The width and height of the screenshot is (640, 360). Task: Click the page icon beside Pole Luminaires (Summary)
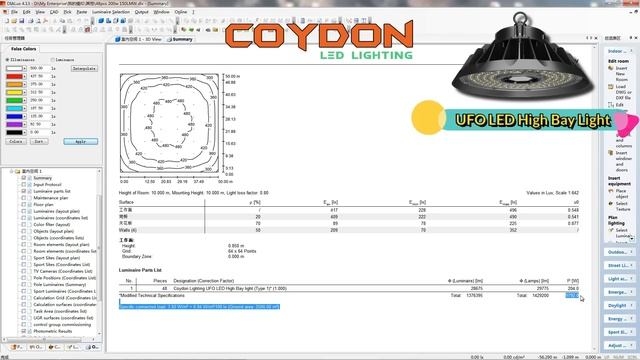[29, 284]
